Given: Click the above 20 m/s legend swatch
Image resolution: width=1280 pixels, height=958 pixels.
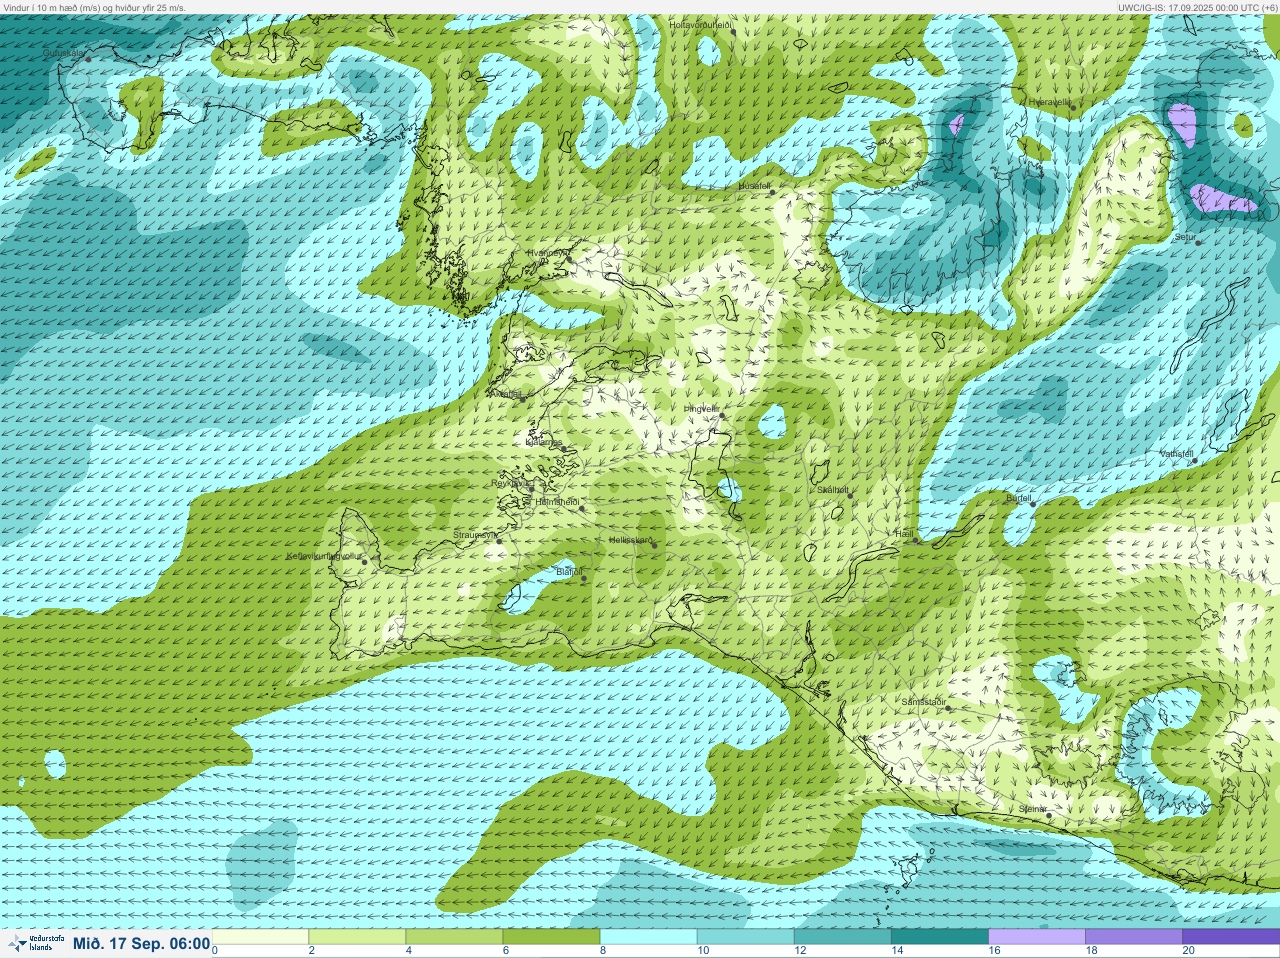Looking at the screenshot, I should pos(1230,937).
